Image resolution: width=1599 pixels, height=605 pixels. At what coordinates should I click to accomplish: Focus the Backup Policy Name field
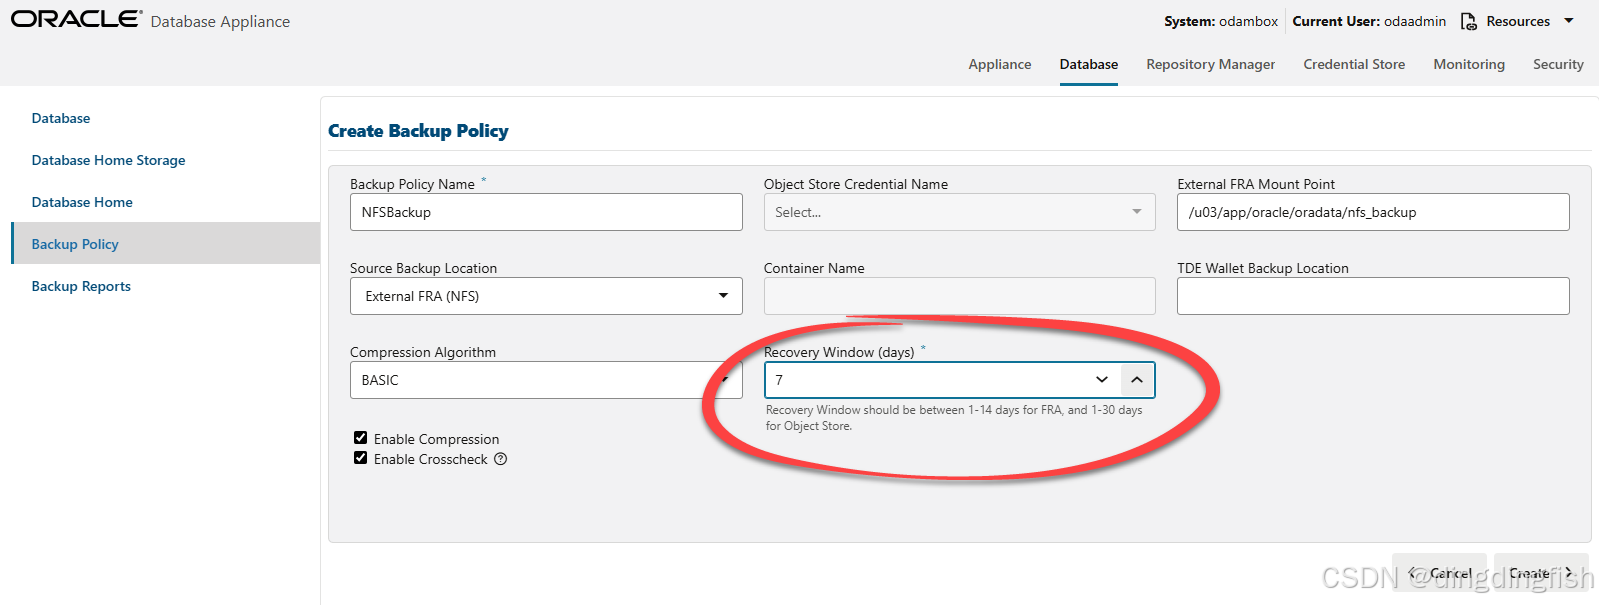pos(546,212)
